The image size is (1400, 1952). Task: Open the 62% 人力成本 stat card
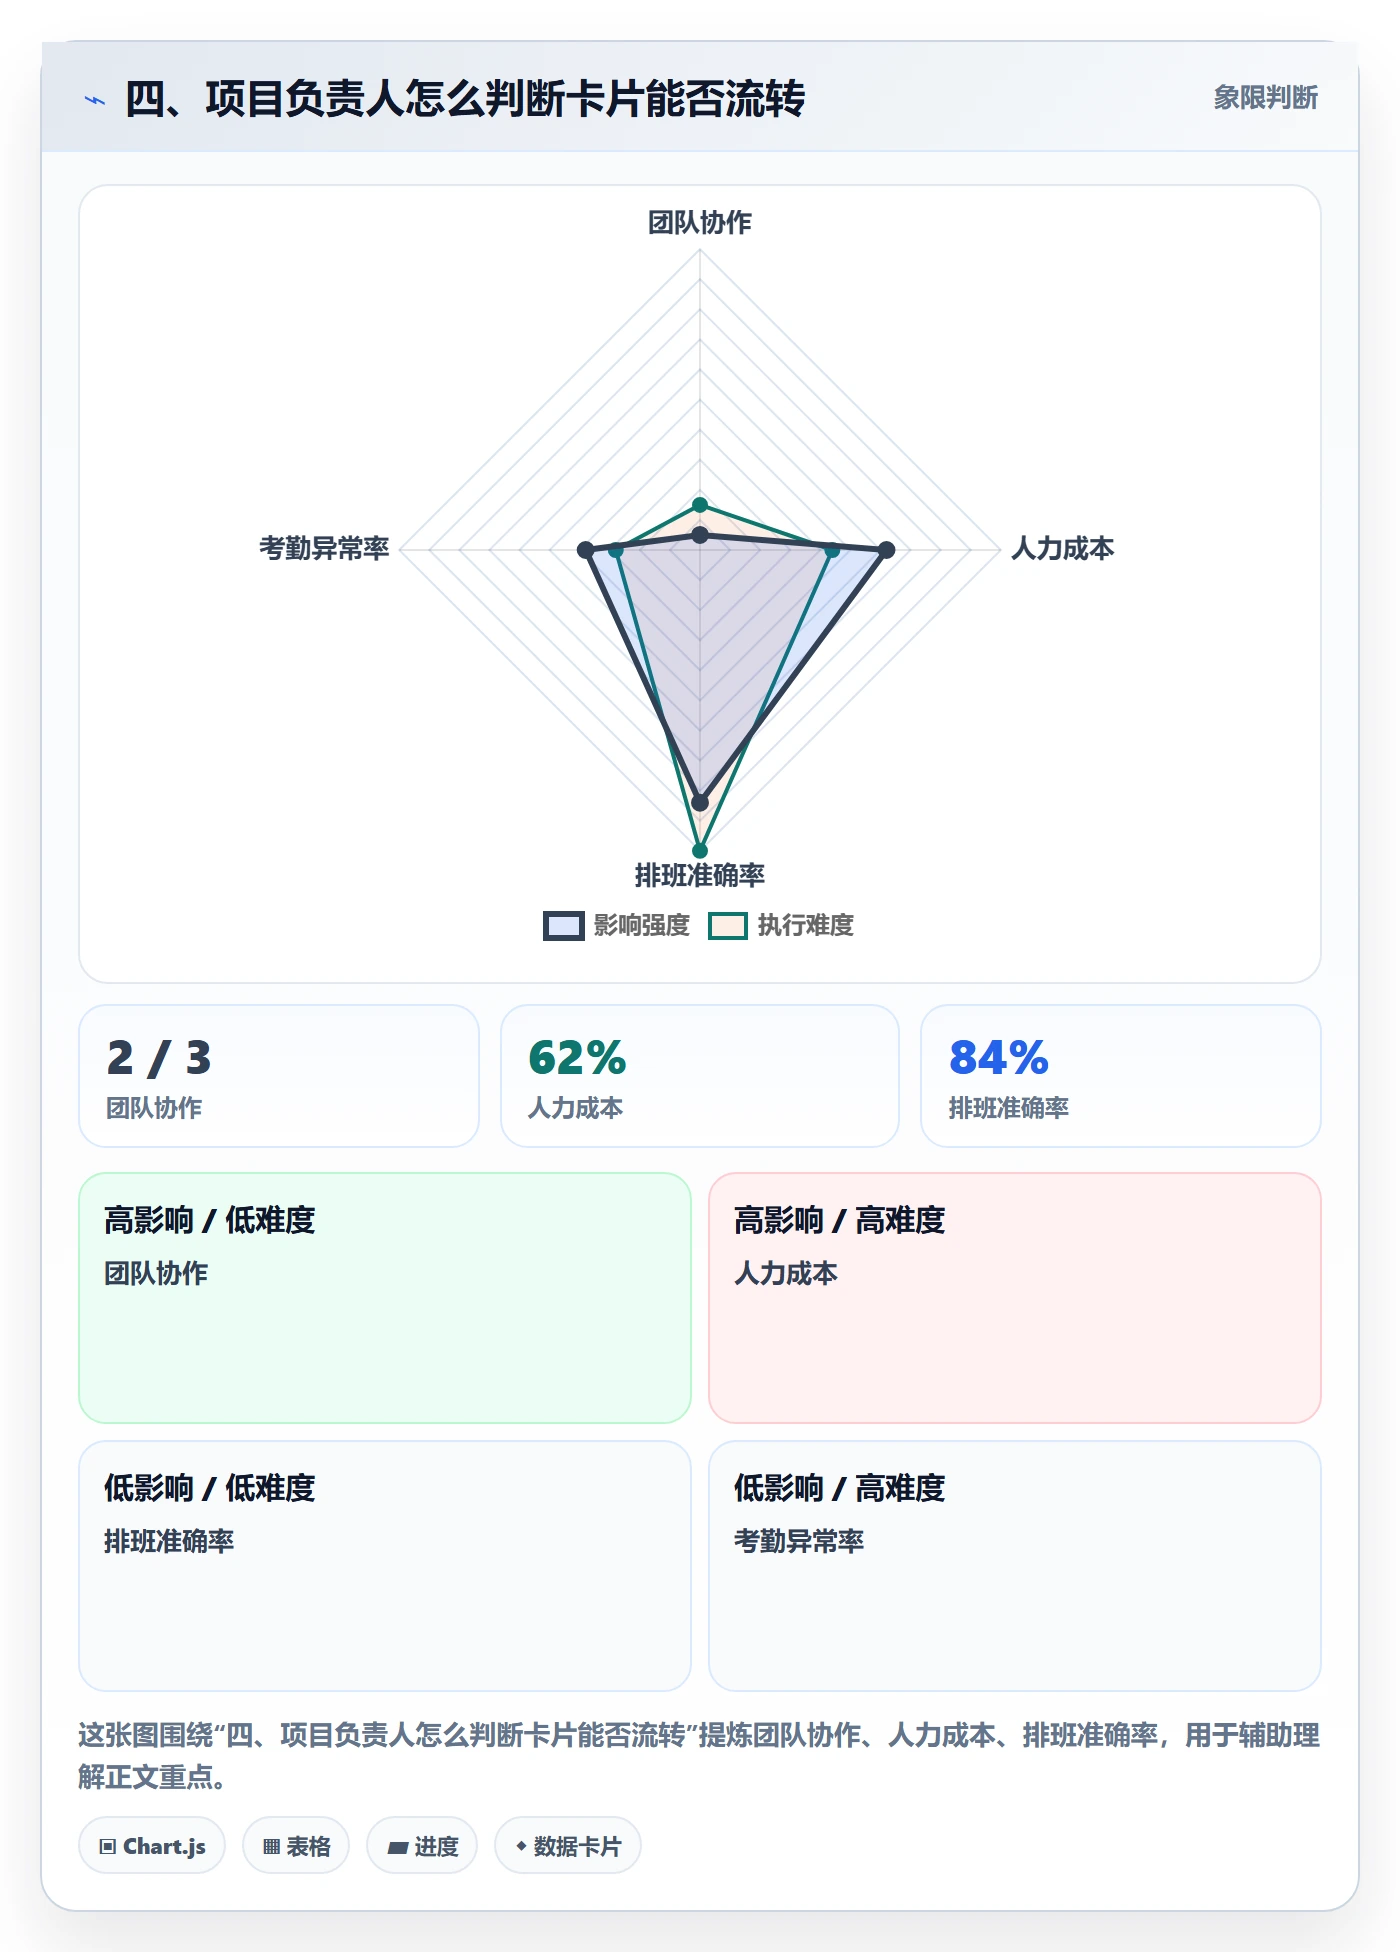pos(700,1076)
